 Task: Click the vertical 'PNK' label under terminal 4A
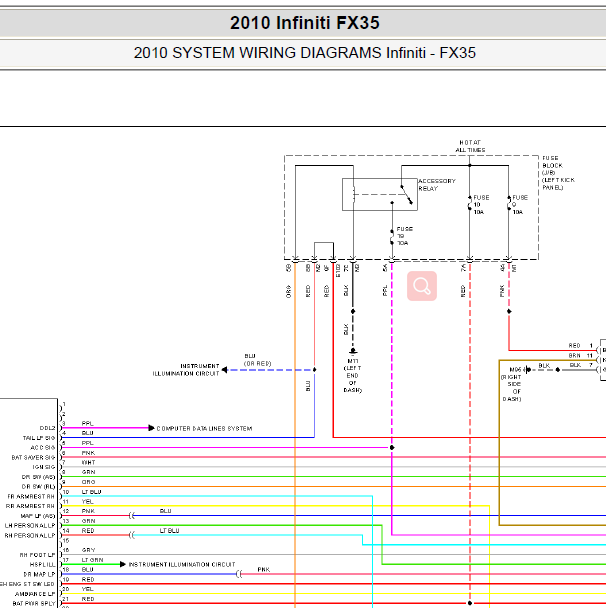[502, 291]
